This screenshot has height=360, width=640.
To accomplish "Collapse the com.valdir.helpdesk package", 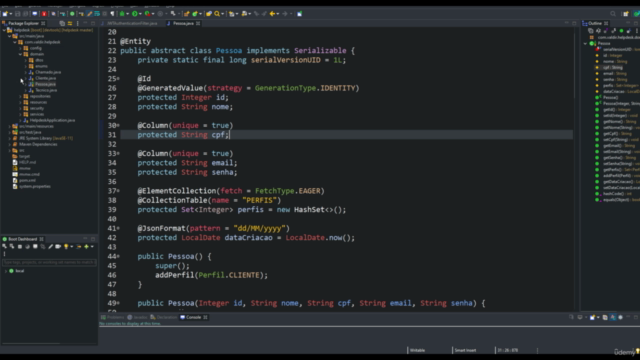I will click(15, 42).
